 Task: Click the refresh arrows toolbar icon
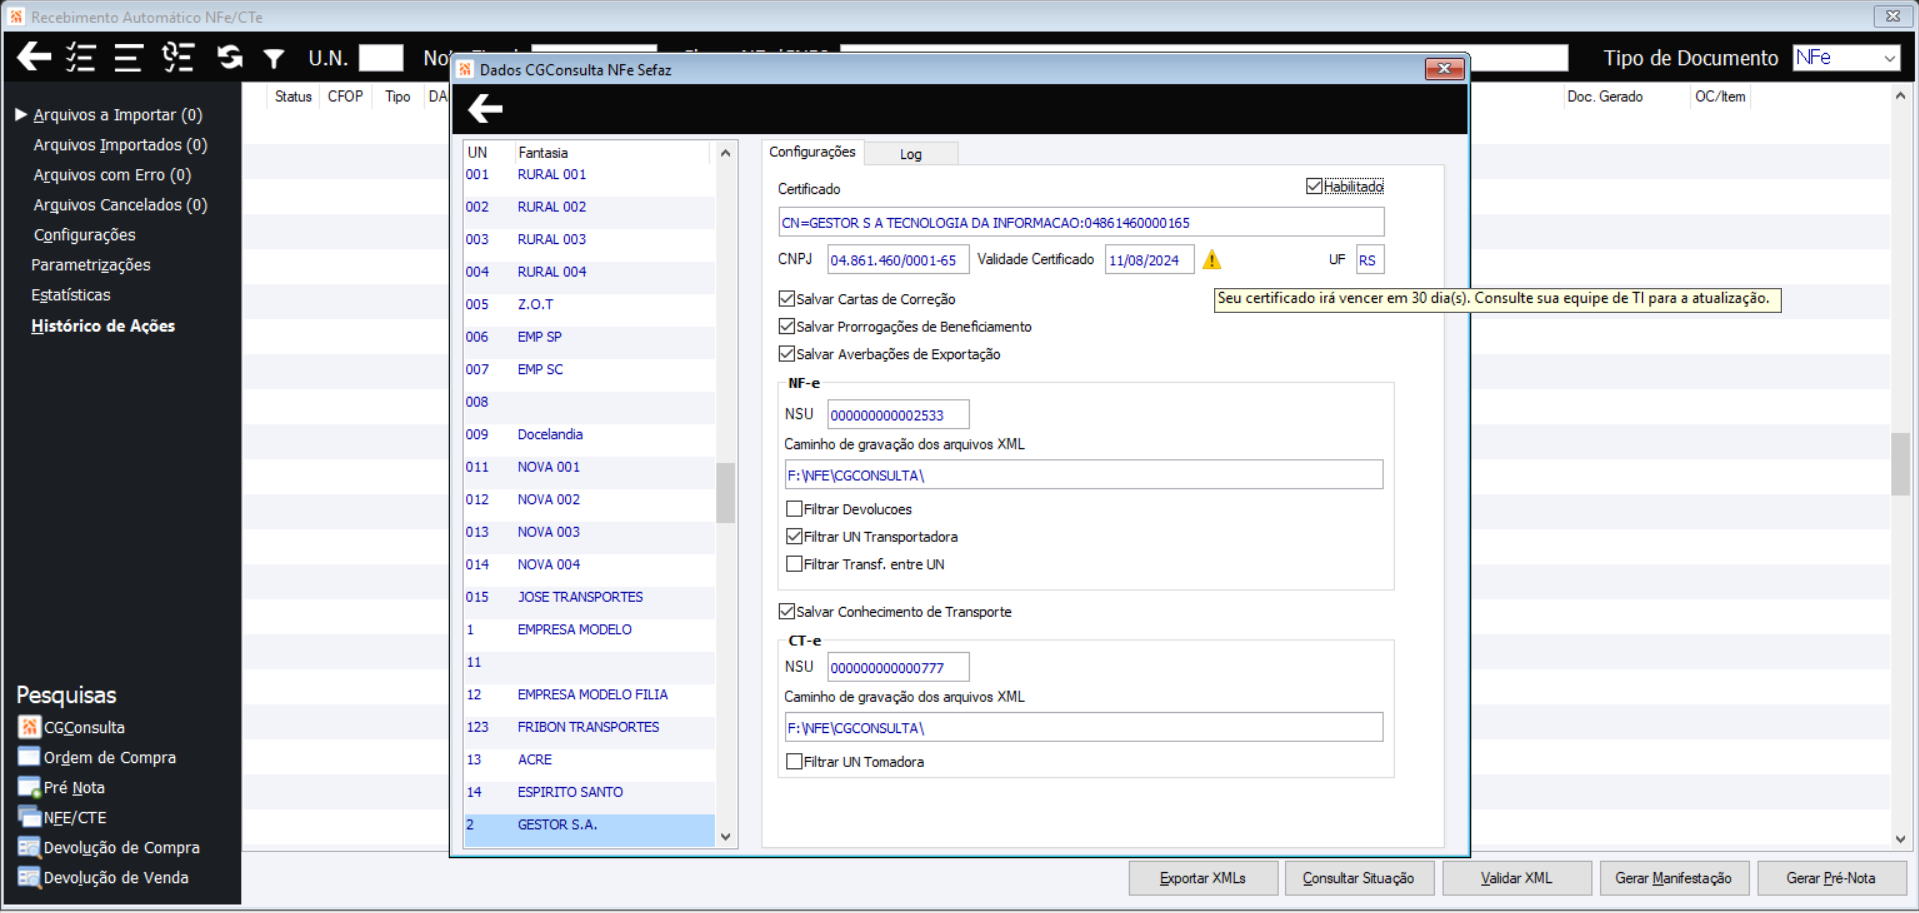click(230, 57)
